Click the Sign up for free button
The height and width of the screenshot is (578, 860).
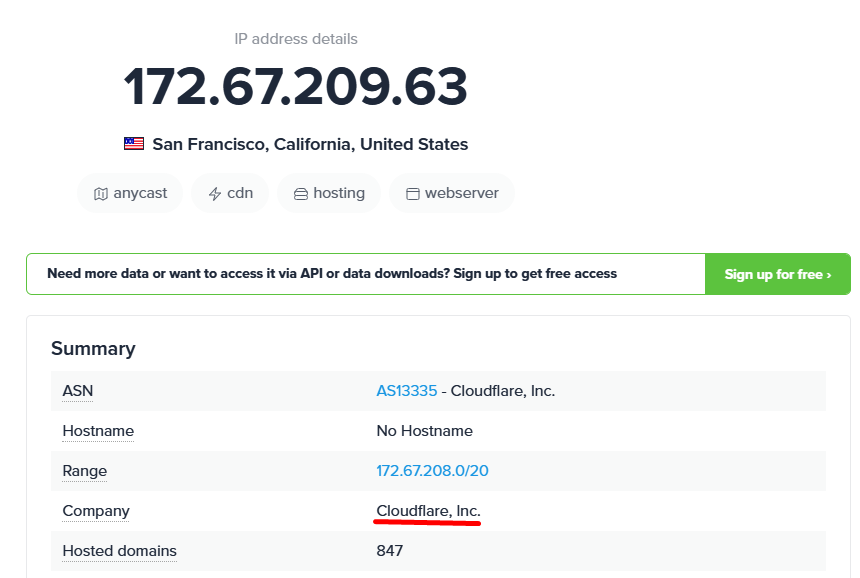(778, 274)
